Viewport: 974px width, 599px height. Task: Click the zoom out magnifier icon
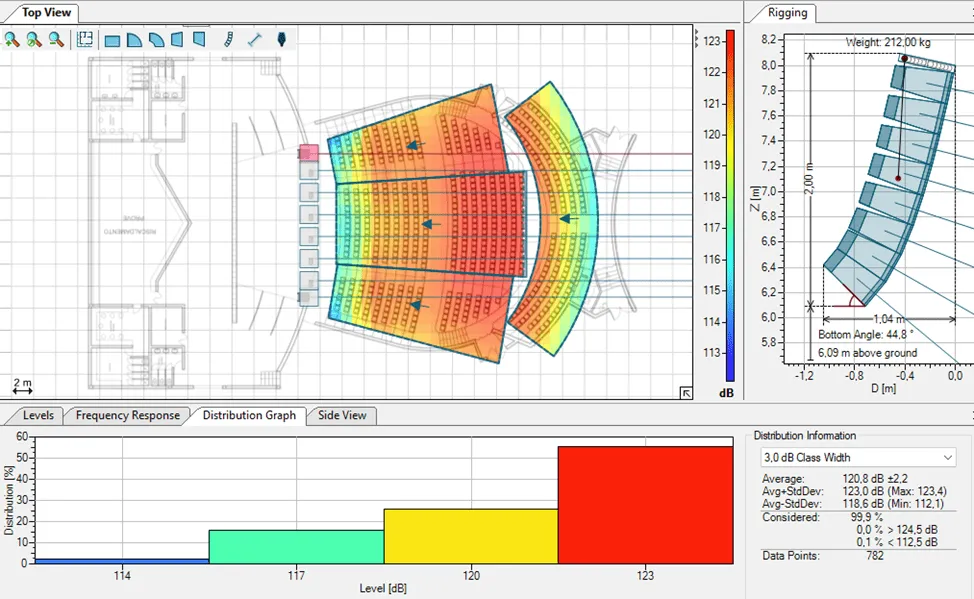(56, 40)
